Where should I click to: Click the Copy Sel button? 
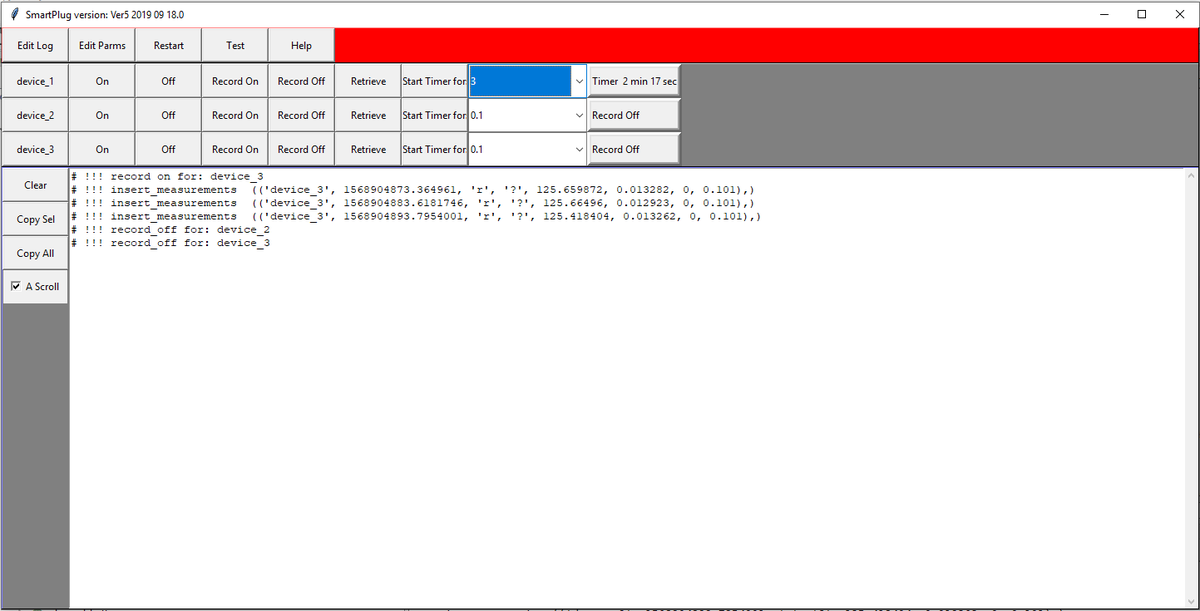pos(35,220)
